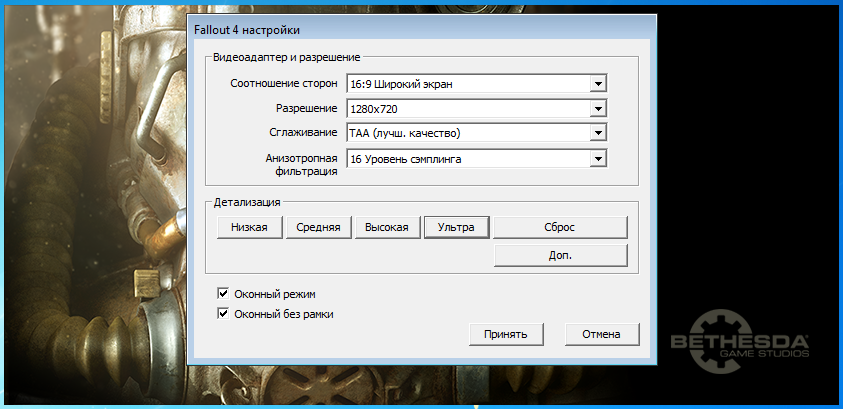Click the 16 Уровень сэмплинга field
The height and width of the screenshot is (409, 843).
click(477, 159)
